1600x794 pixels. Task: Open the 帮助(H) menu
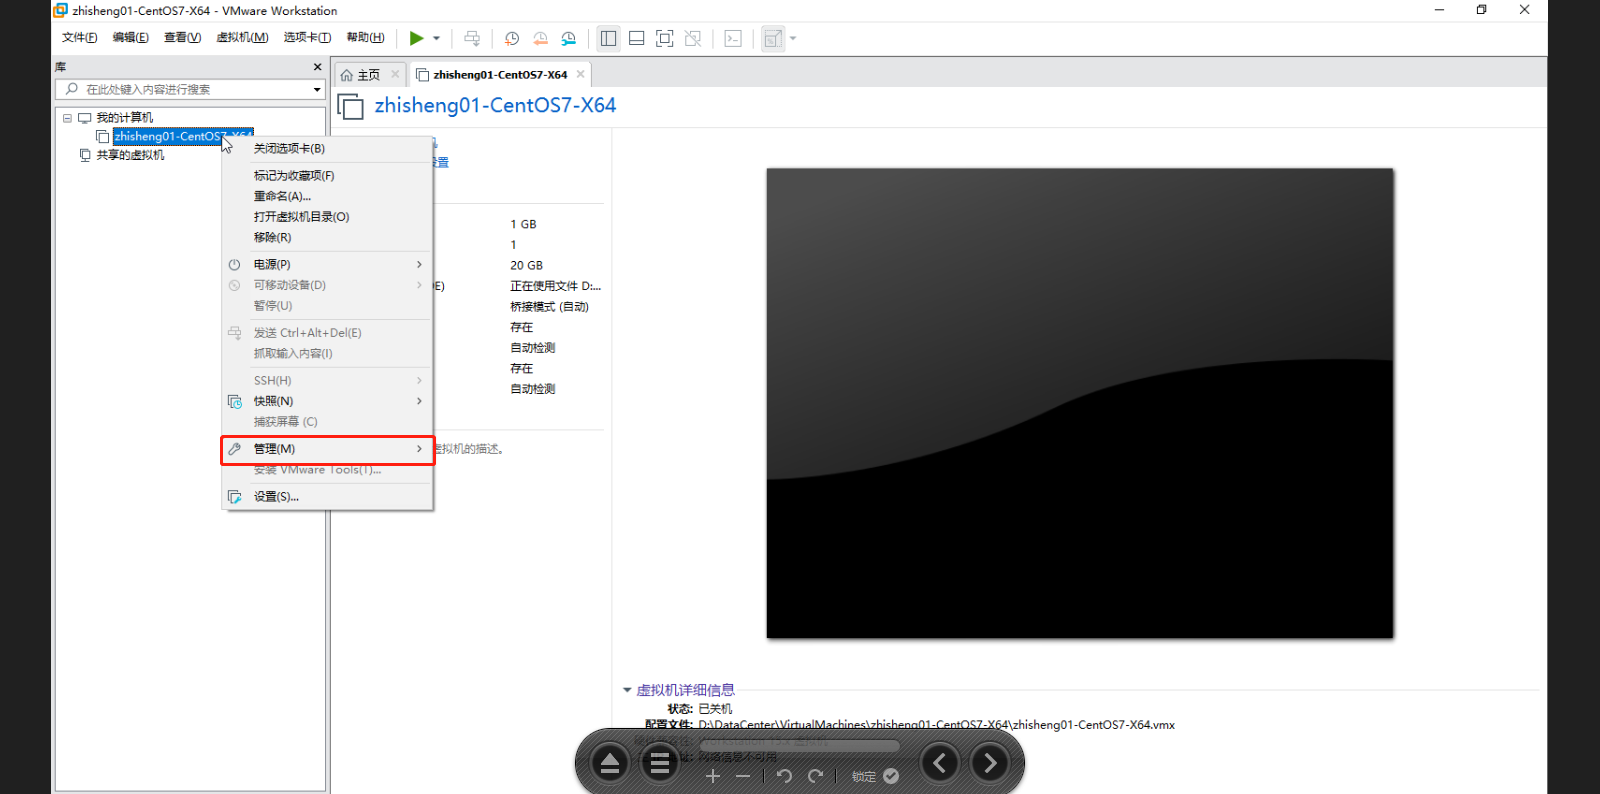click(365, 37)
